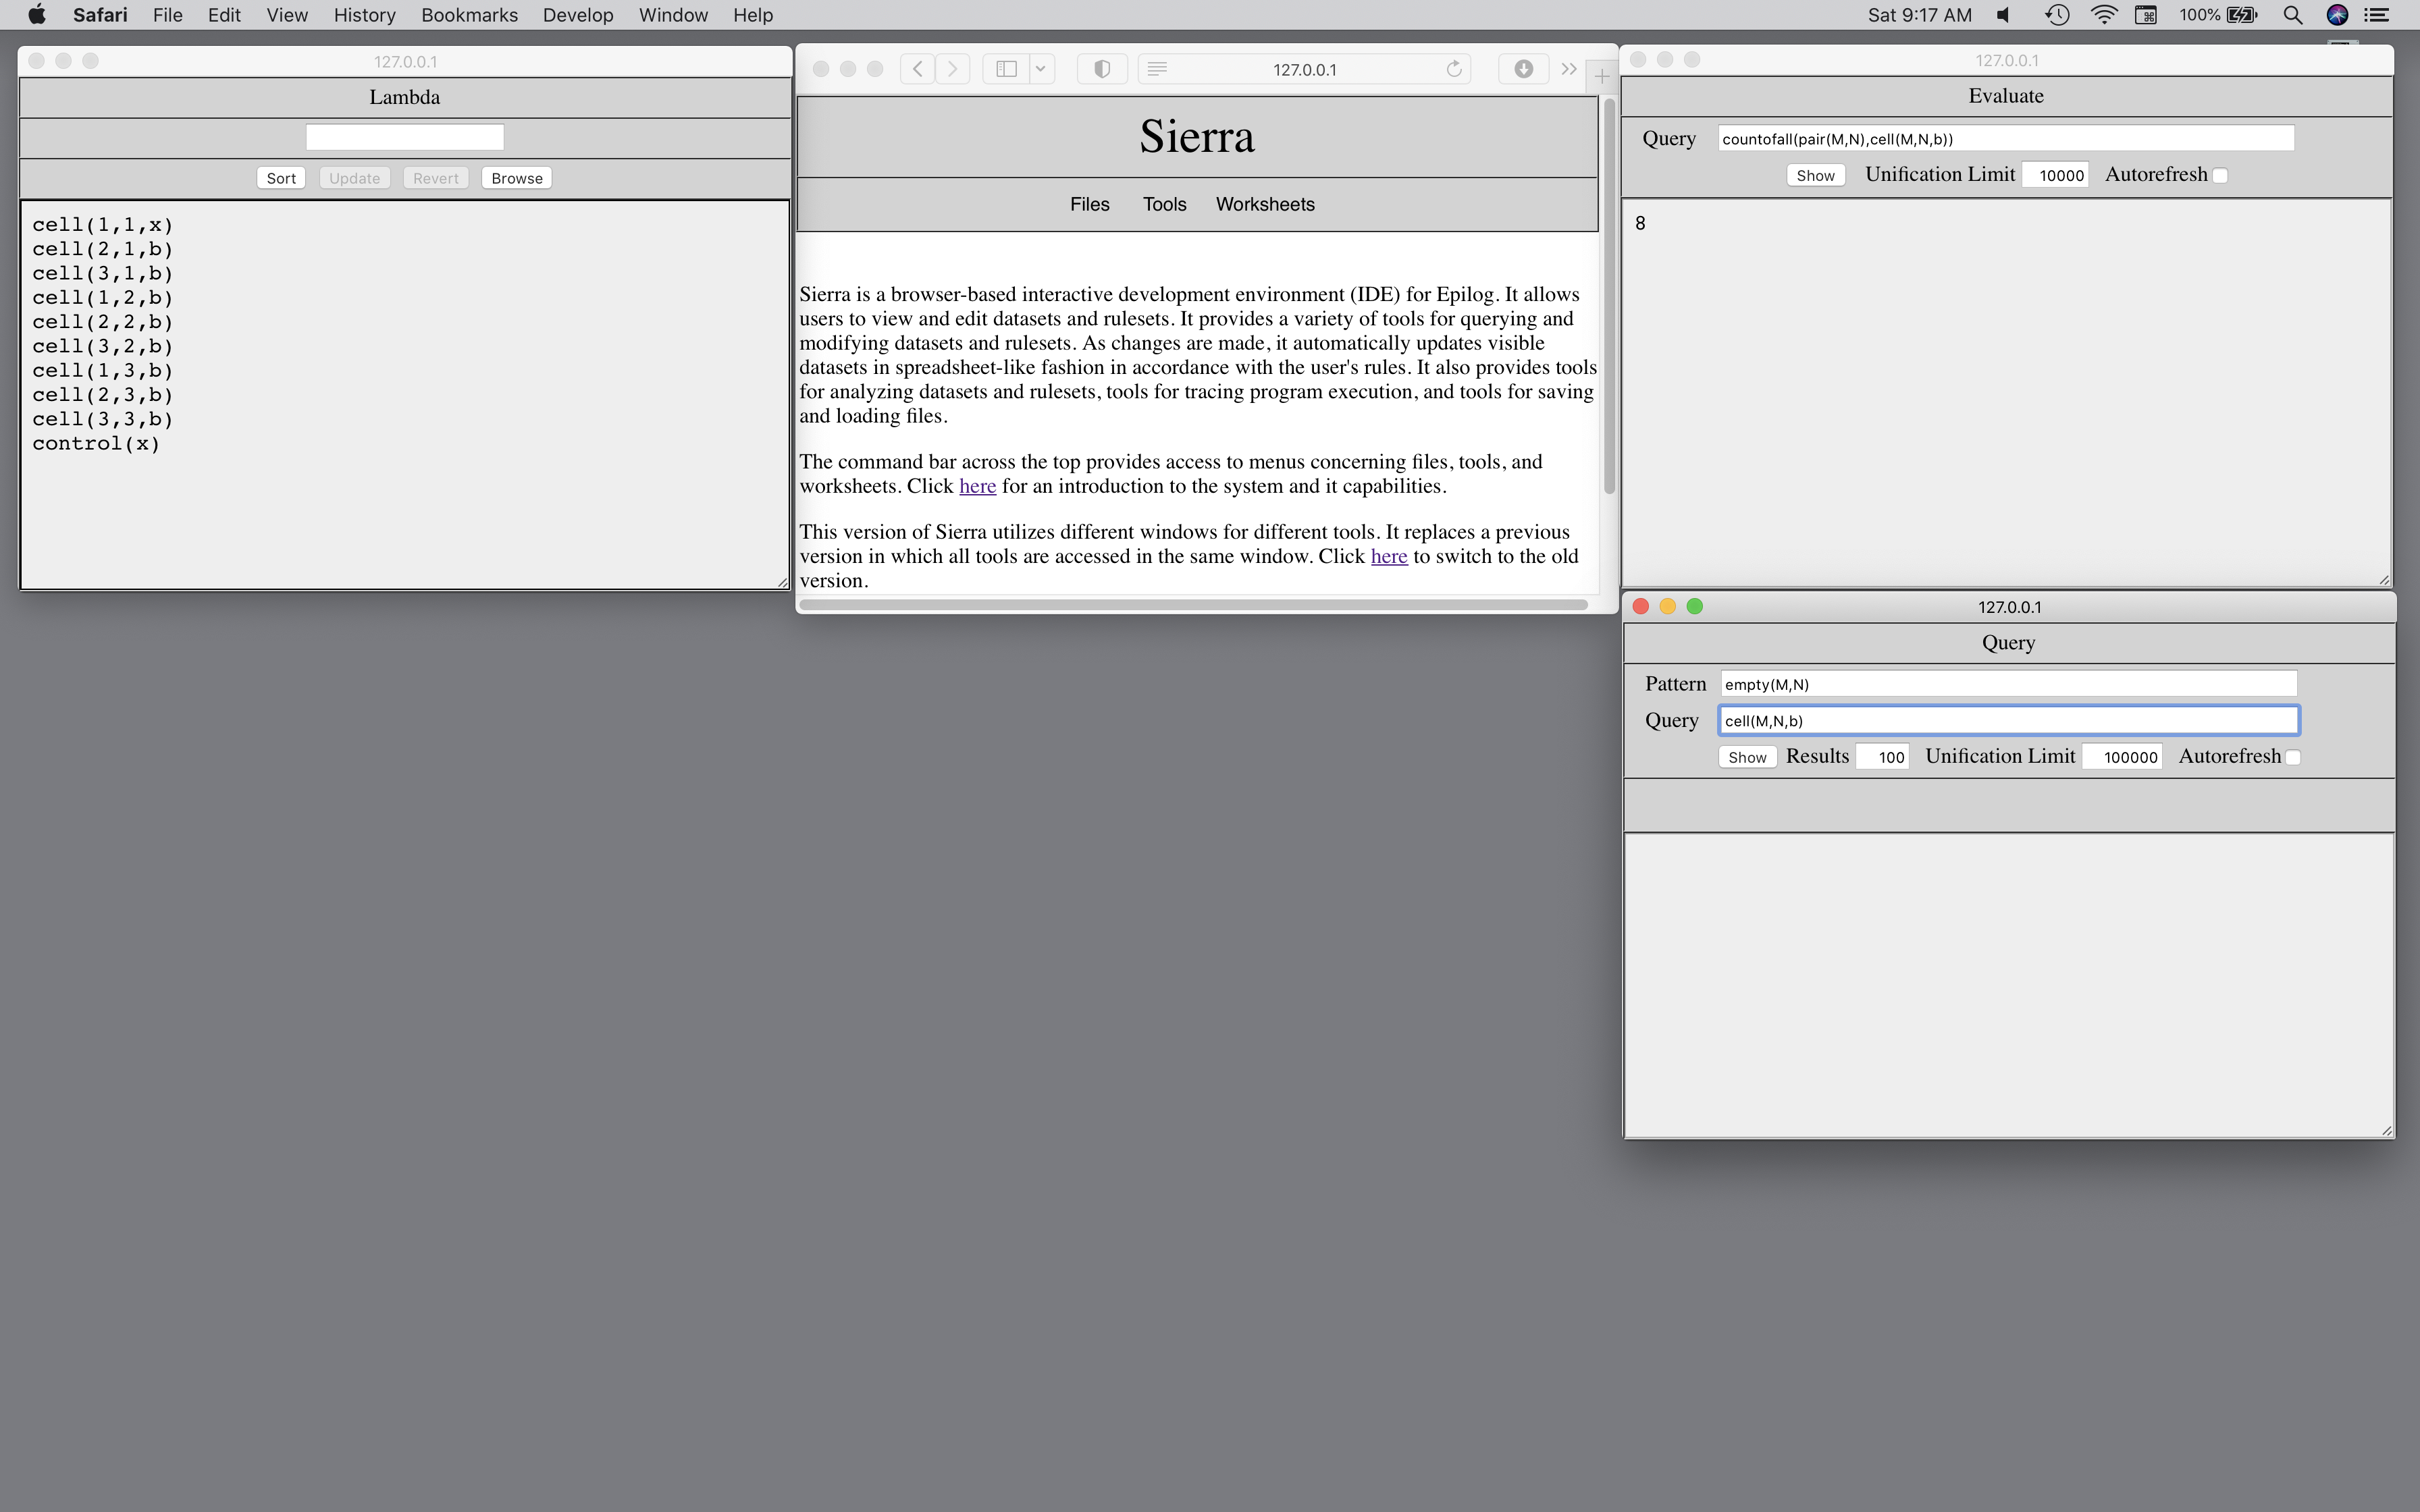Expand the sidebar options dropdown arrow
The image size is (2420, 1512).
point(1040,69)
